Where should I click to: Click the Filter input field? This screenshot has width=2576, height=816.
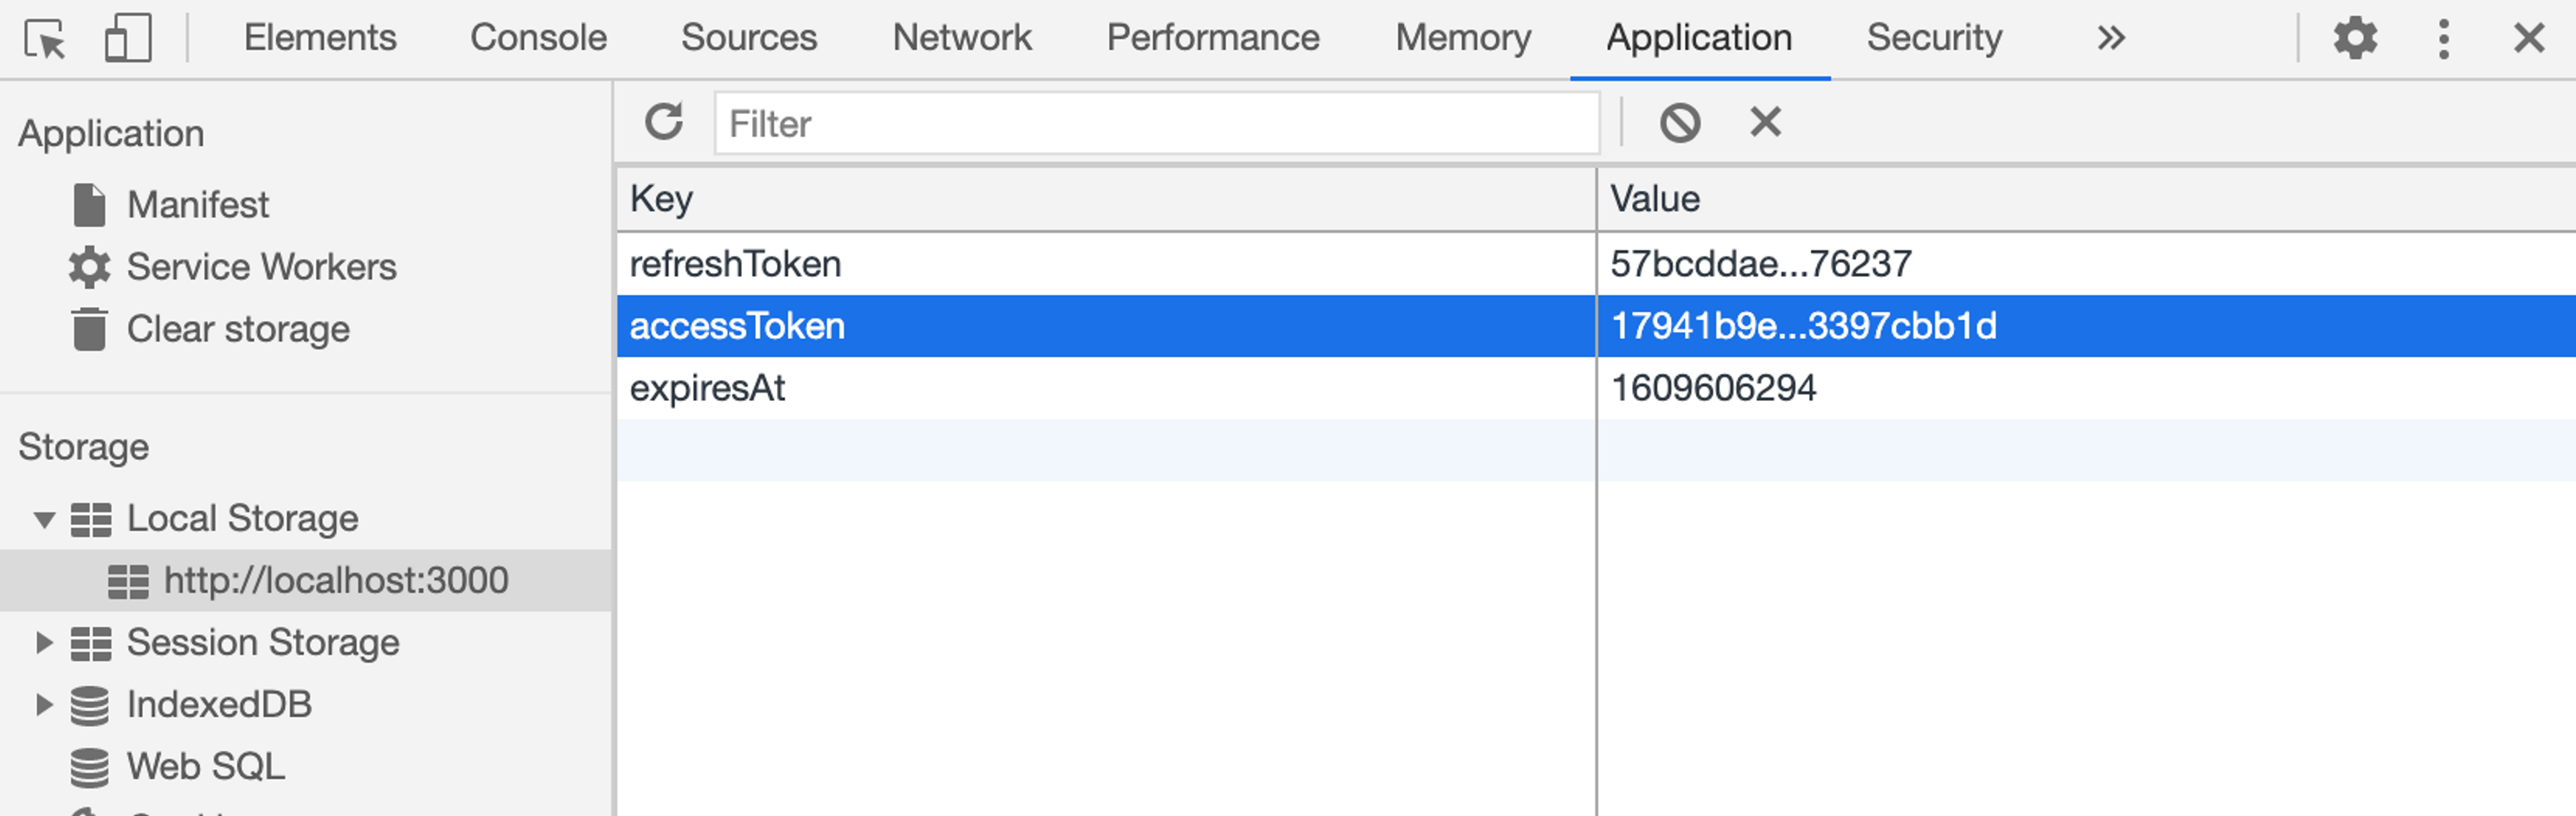pyautogui.click(x=1156, y=123)
